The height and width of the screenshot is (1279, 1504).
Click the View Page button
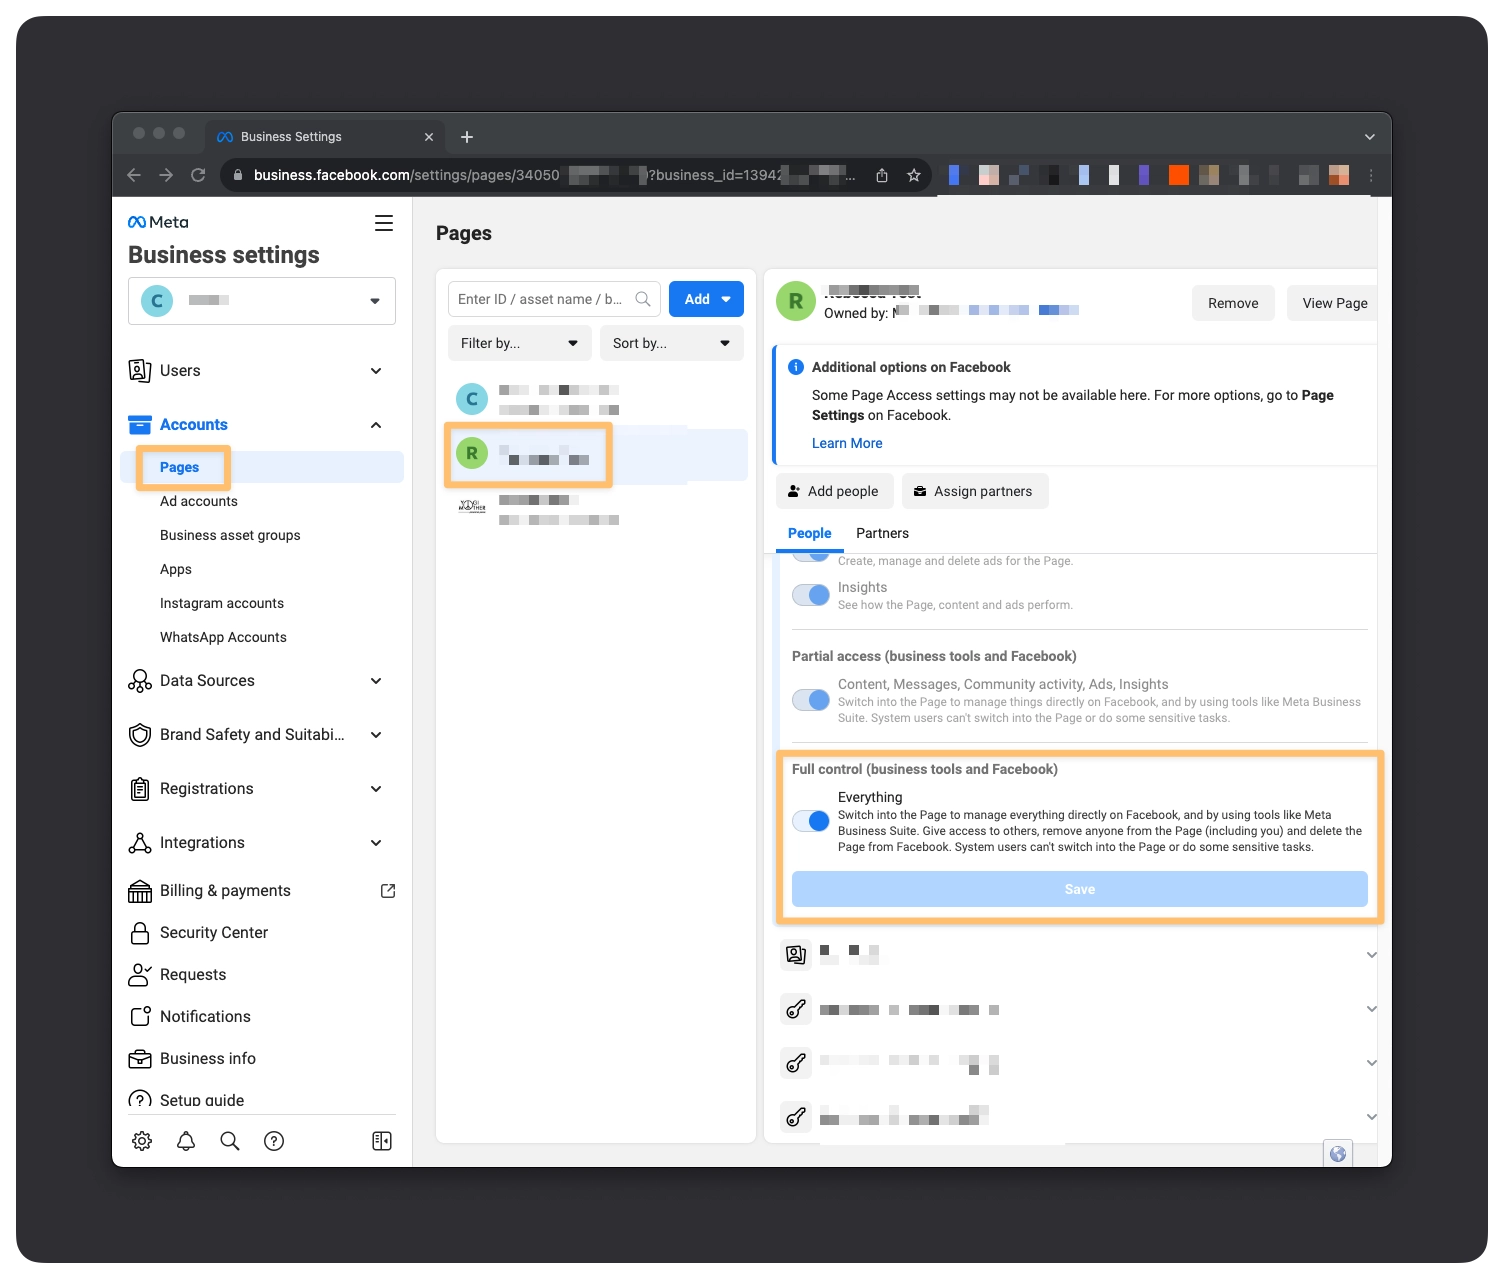pos(1334,303)
